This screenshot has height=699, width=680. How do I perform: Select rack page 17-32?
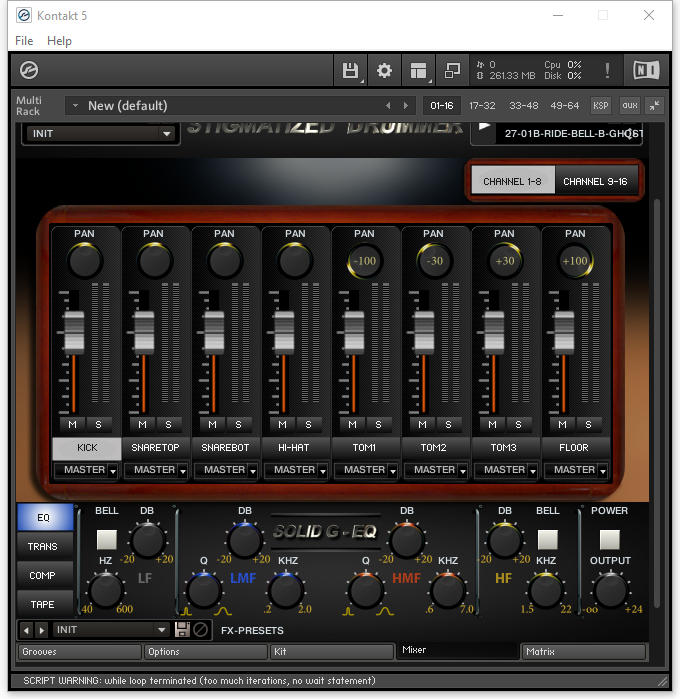tap(482, 106)
